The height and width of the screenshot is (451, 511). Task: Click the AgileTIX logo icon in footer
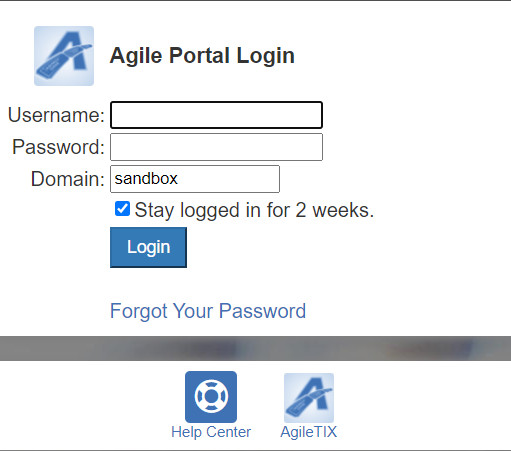pyautogui.click(x=309, y=398)
